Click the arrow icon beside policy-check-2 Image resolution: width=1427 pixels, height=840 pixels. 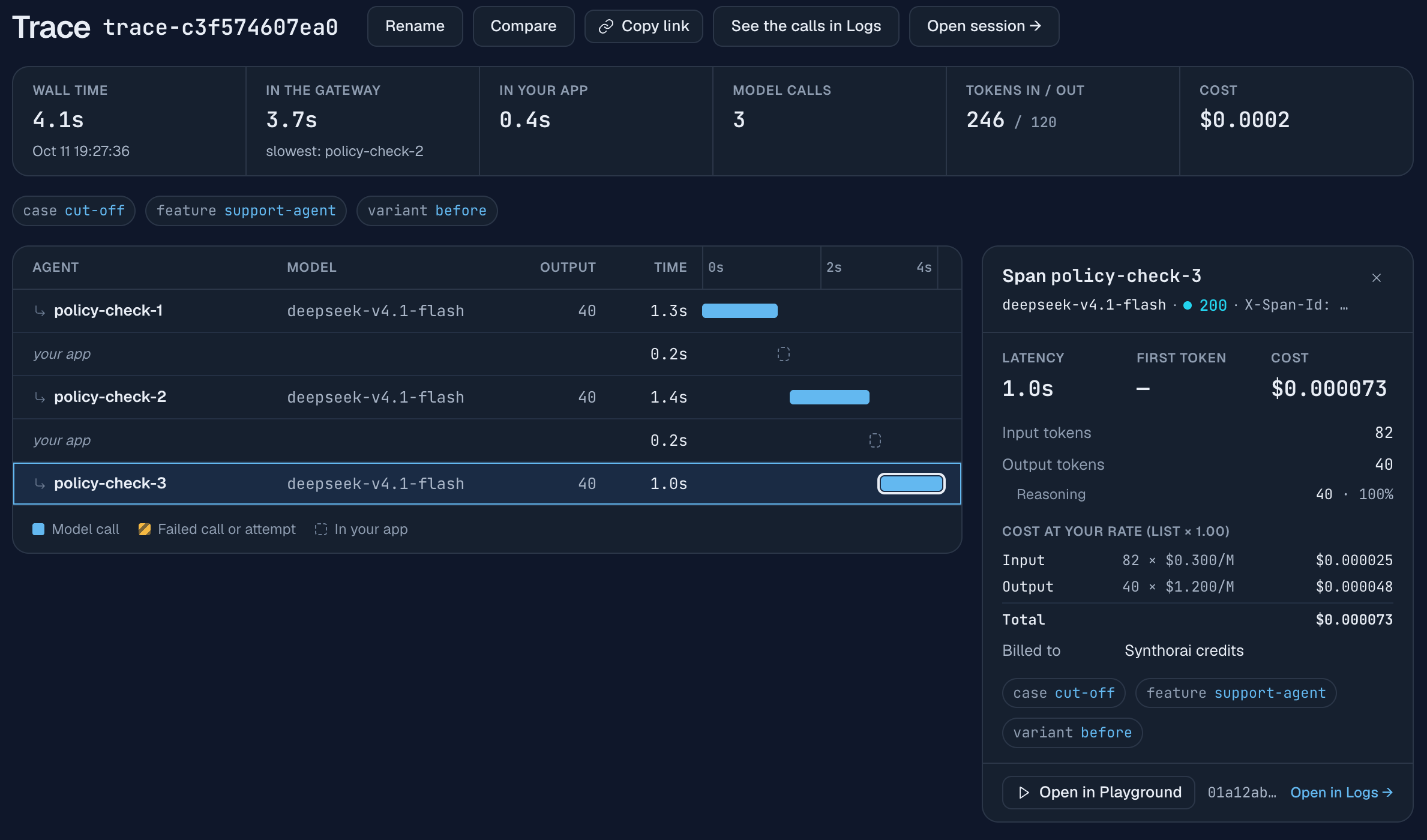pyautogui.click(x=40, y=397)
